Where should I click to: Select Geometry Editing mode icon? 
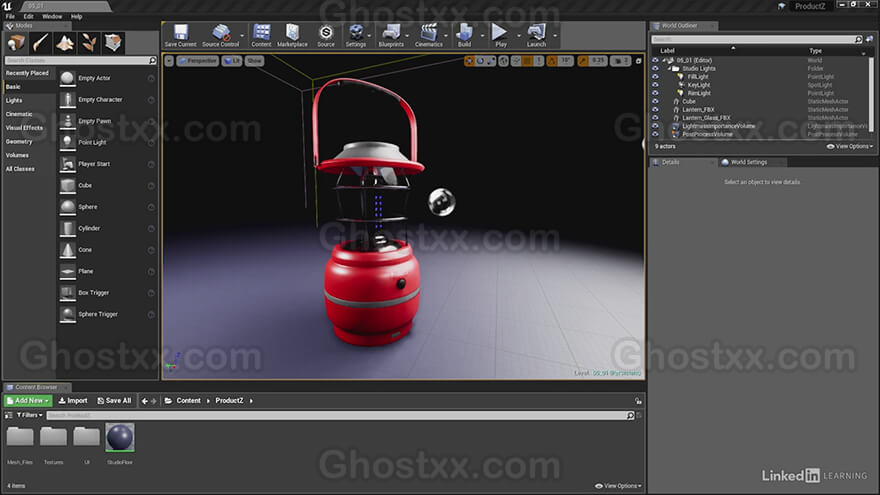pyautogui.click(x=113, y=43)
